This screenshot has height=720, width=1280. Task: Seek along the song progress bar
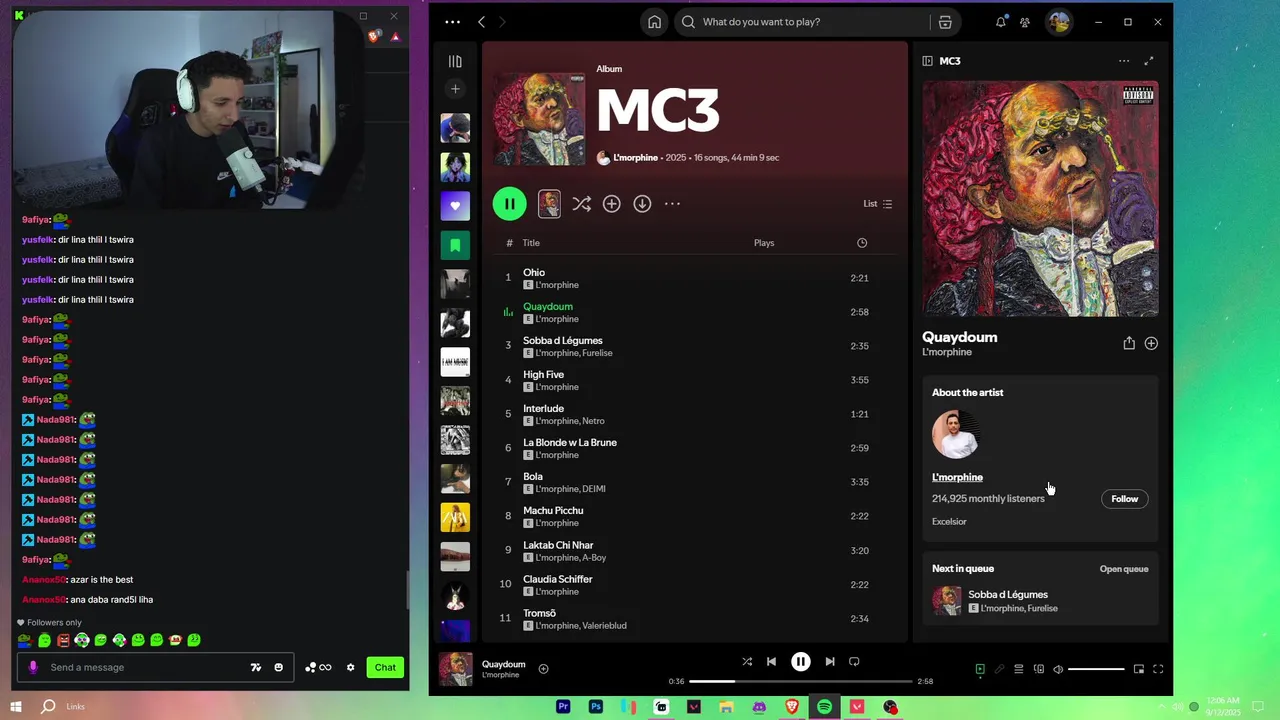(801, 681)
